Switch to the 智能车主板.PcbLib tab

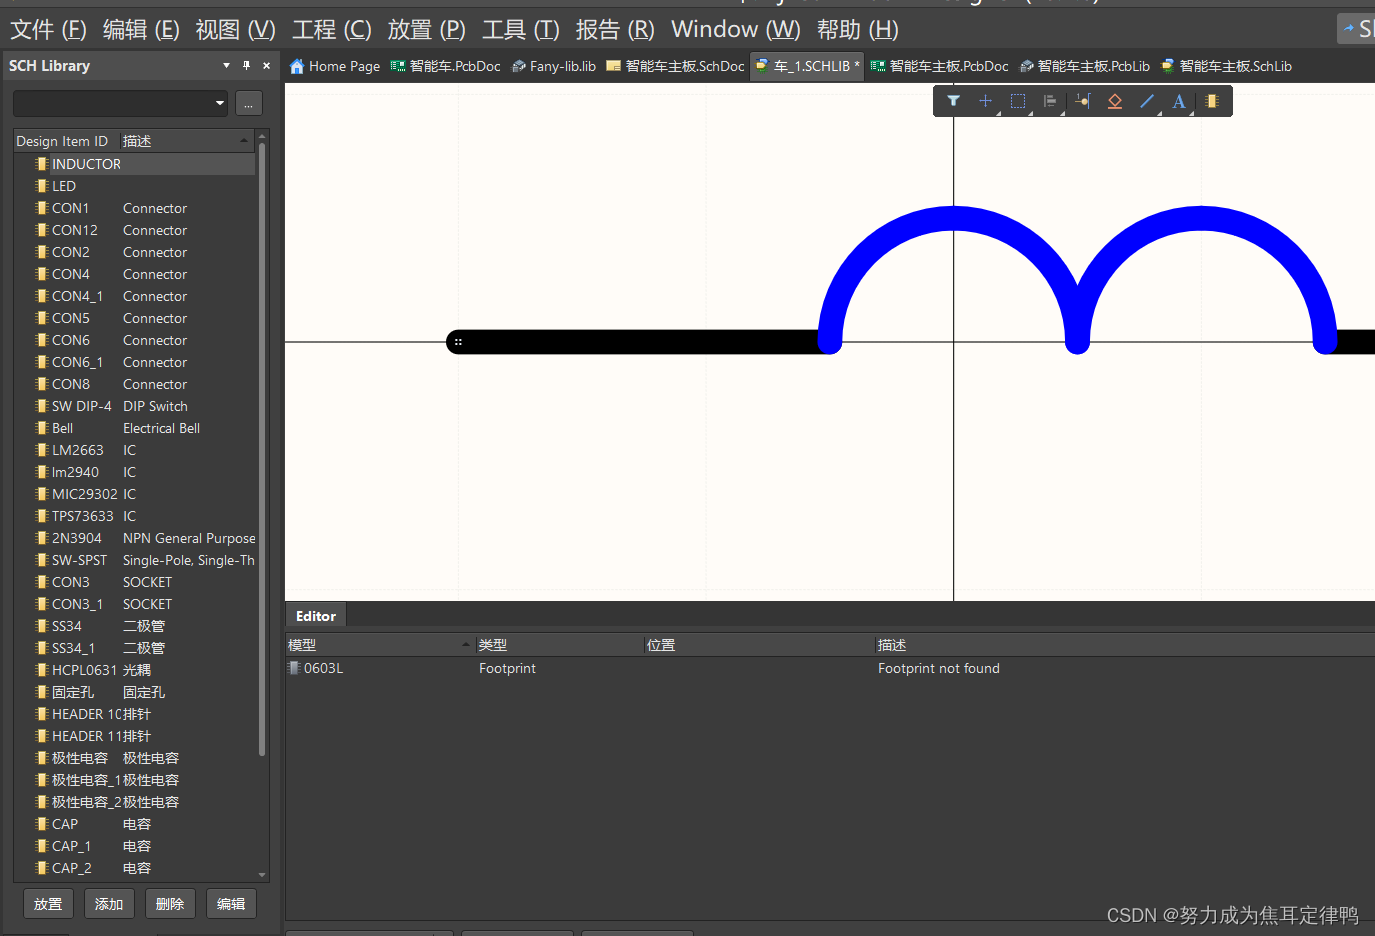click(1085, 66)
